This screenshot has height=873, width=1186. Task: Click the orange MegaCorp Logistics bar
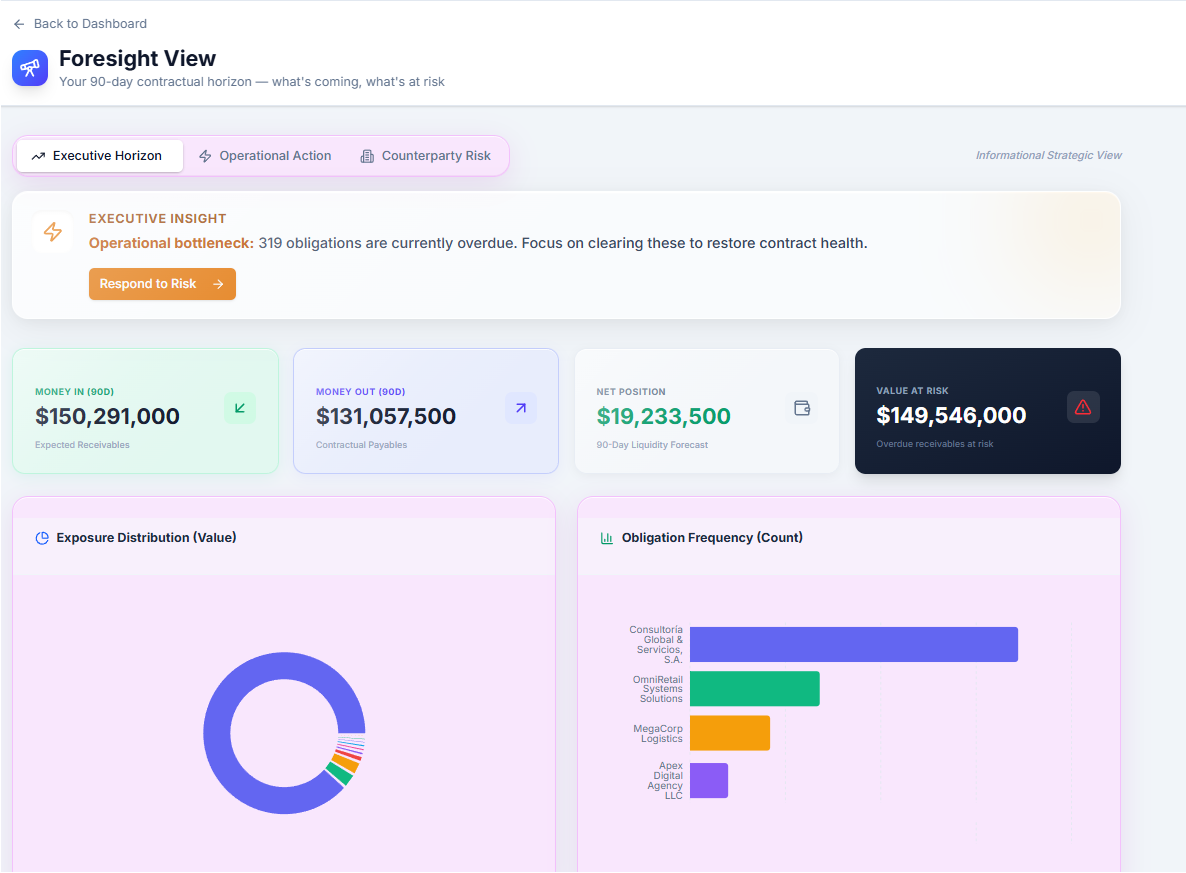pos(729,733)
